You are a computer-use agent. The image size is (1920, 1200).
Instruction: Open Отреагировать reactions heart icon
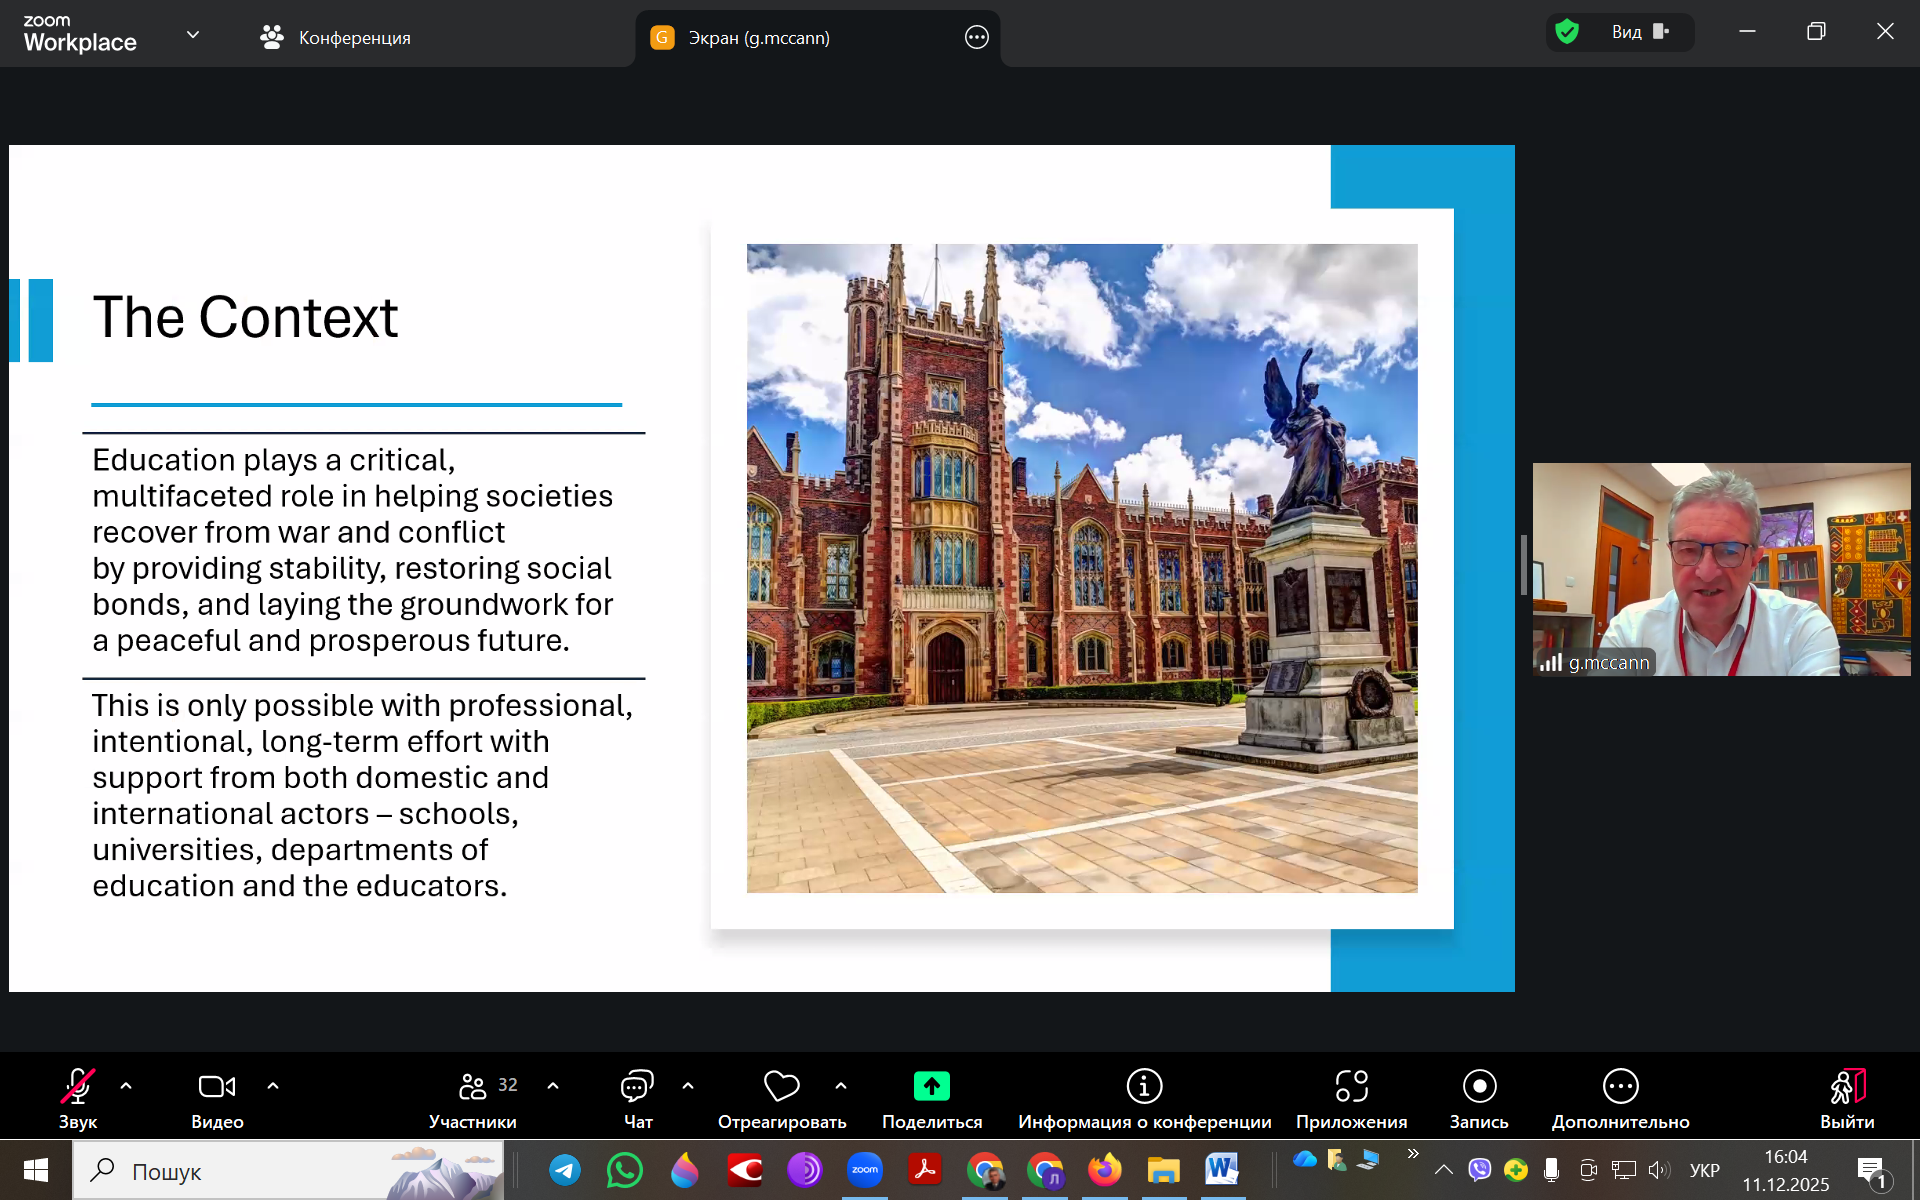tap(781, 1097)
